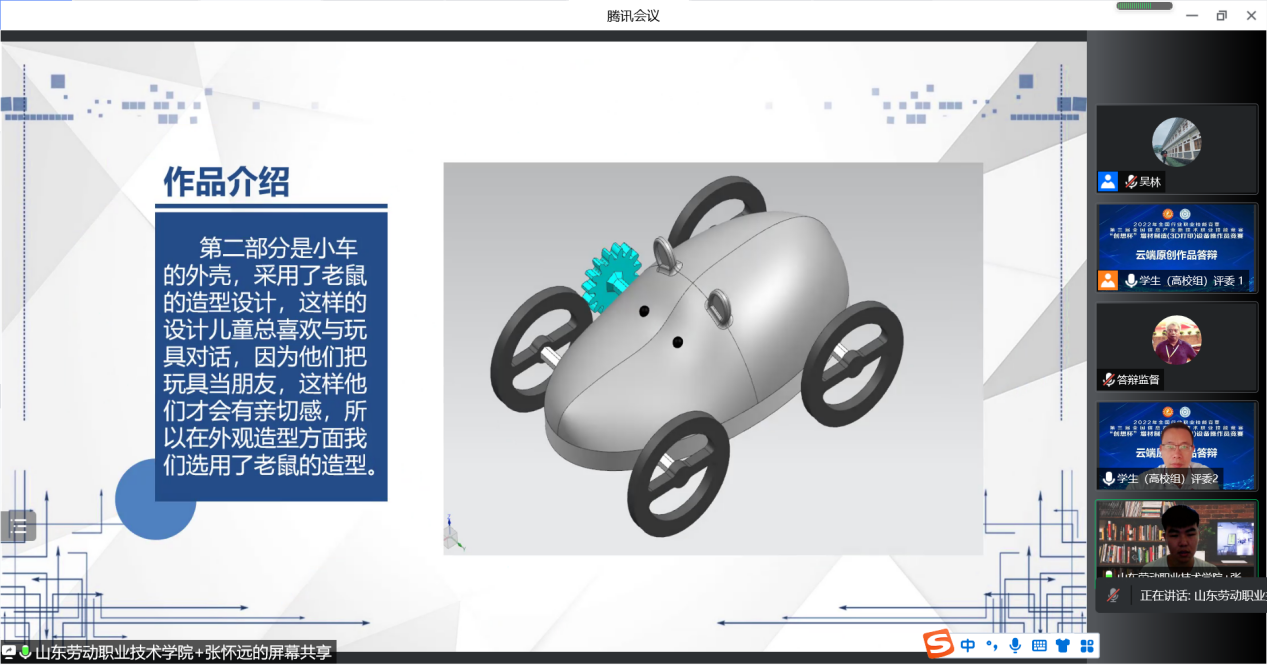Viewport: 1267px width, 665px height.
Task: Click the muted mic icon beside 吴林
Action: [1130, 182]
